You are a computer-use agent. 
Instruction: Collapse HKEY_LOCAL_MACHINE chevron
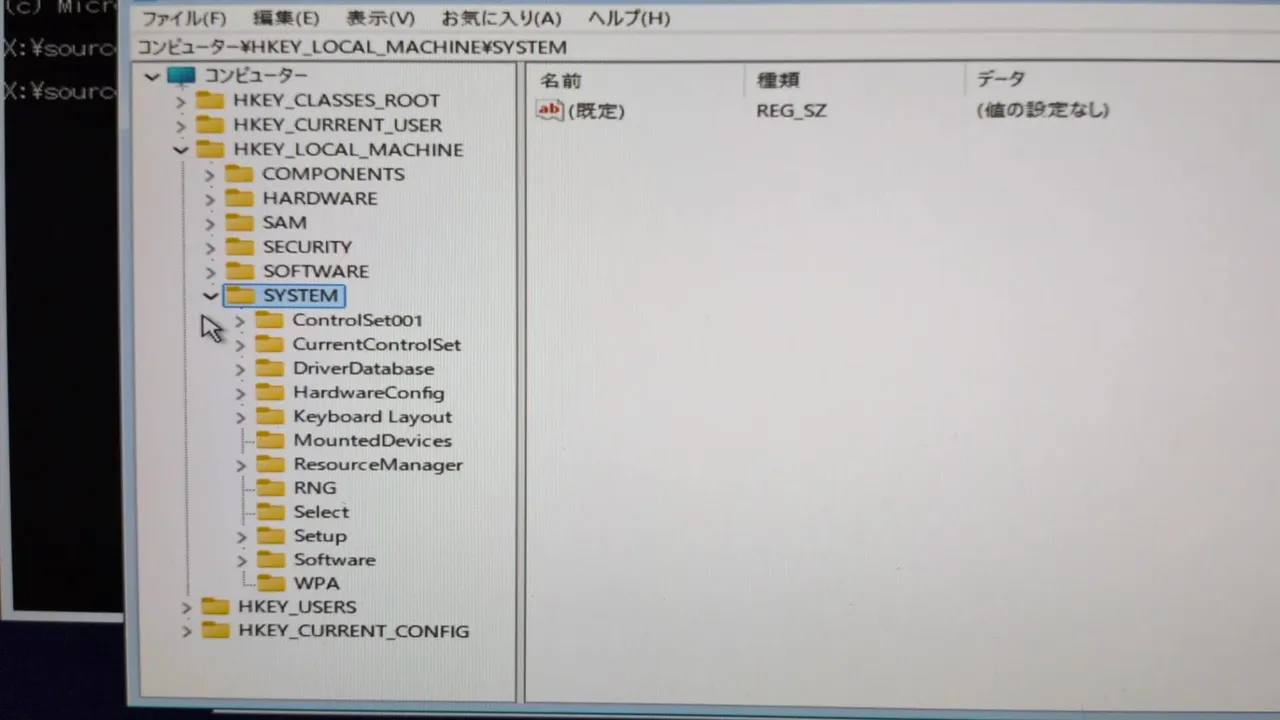[x=181, y=150]
